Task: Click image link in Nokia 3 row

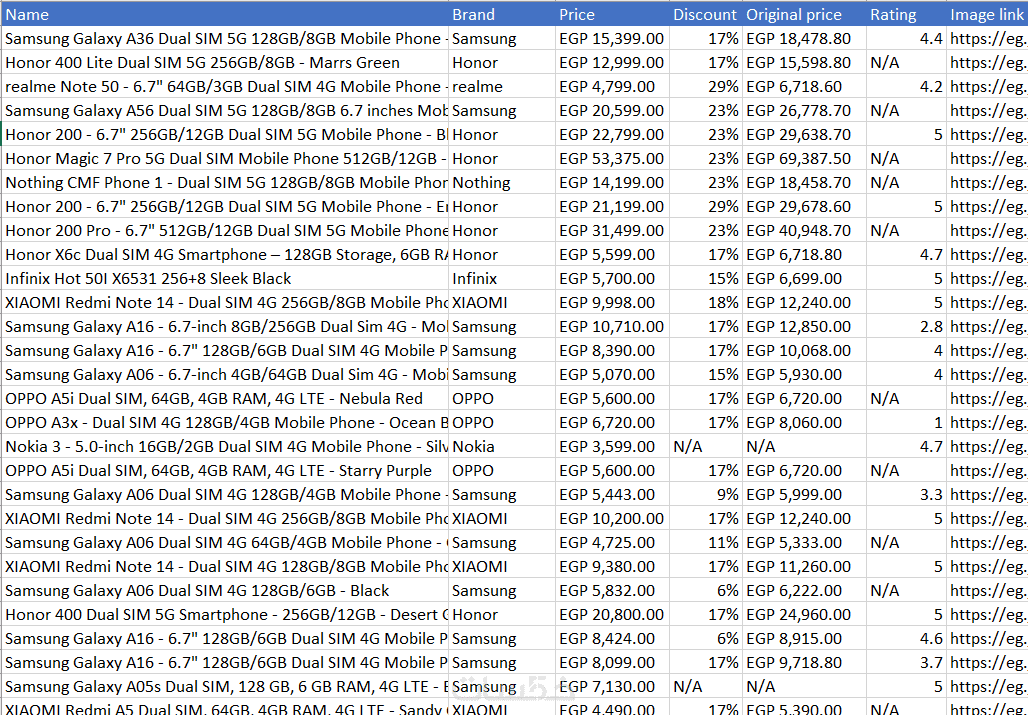Action: [x=987, y=447]
